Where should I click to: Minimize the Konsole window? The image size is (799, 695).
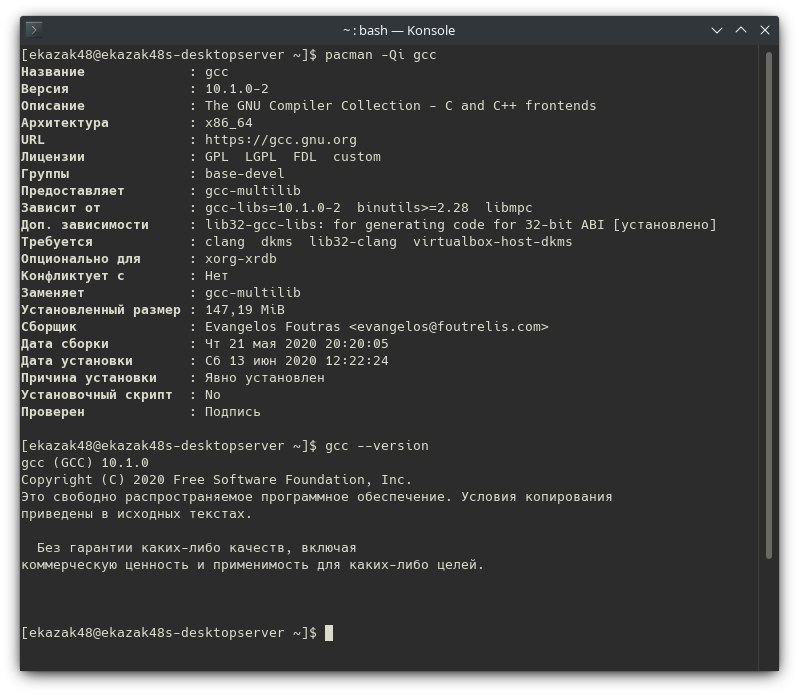click(x=716, y=31)
